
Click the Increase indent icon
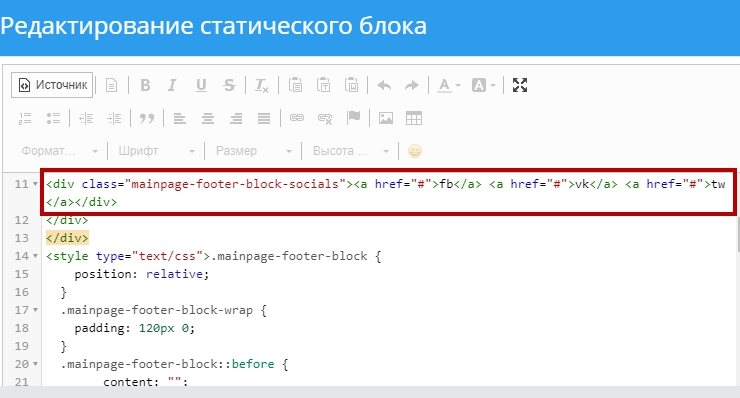click(x=114, y=119)
